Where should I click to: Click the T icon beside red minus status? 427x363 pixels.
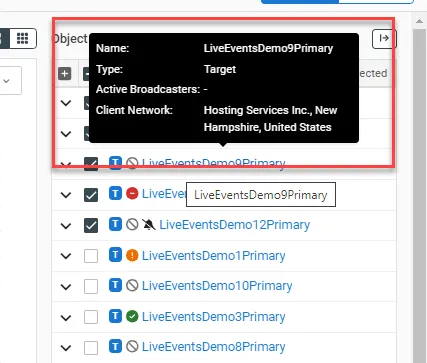pos(115,193)
